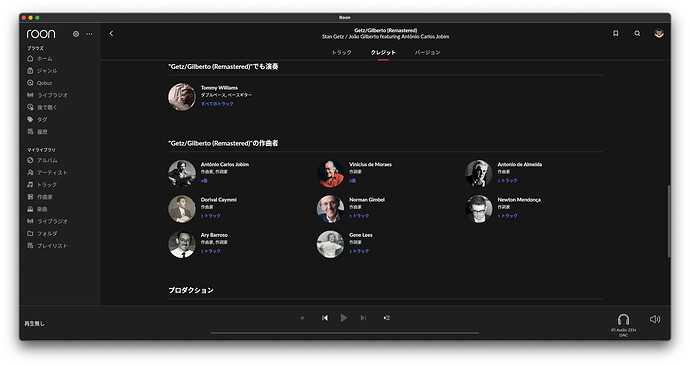The width and height of the screenshot is (690, 366).
Task: Click the Newton Mendonça name
Action: (519, 200)
